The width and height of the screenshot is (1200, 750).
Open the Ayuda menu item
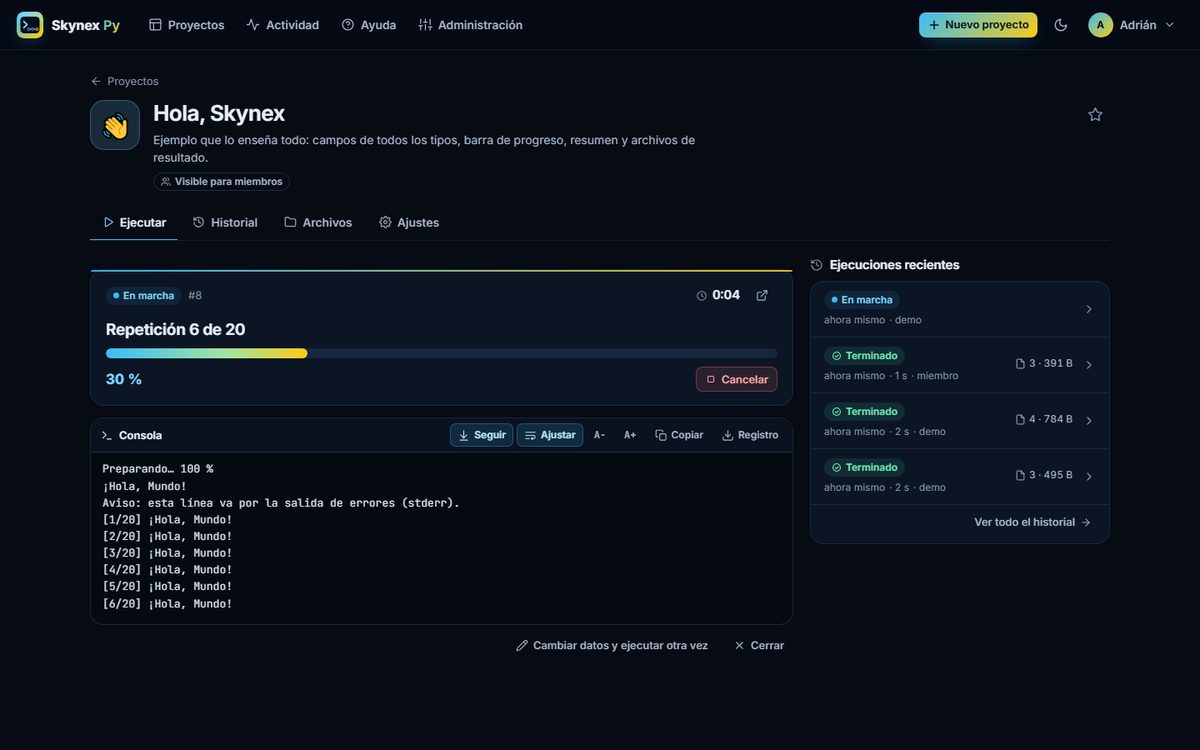(x=368, y=25)
